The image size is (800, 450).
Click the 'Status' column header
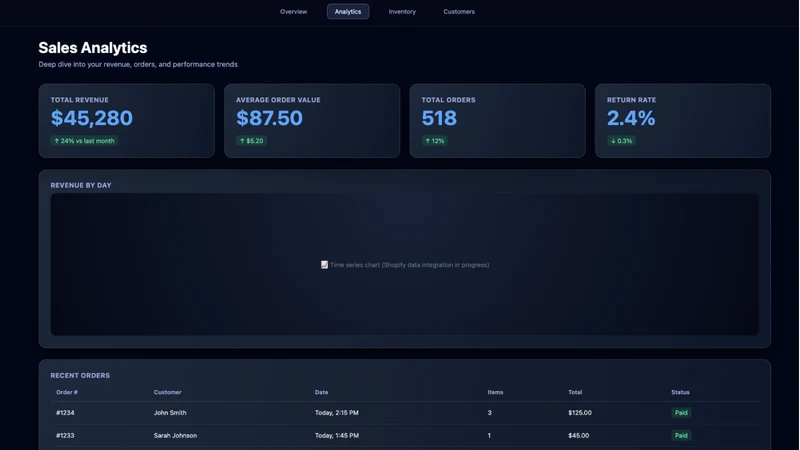click(x=680, y=392)
